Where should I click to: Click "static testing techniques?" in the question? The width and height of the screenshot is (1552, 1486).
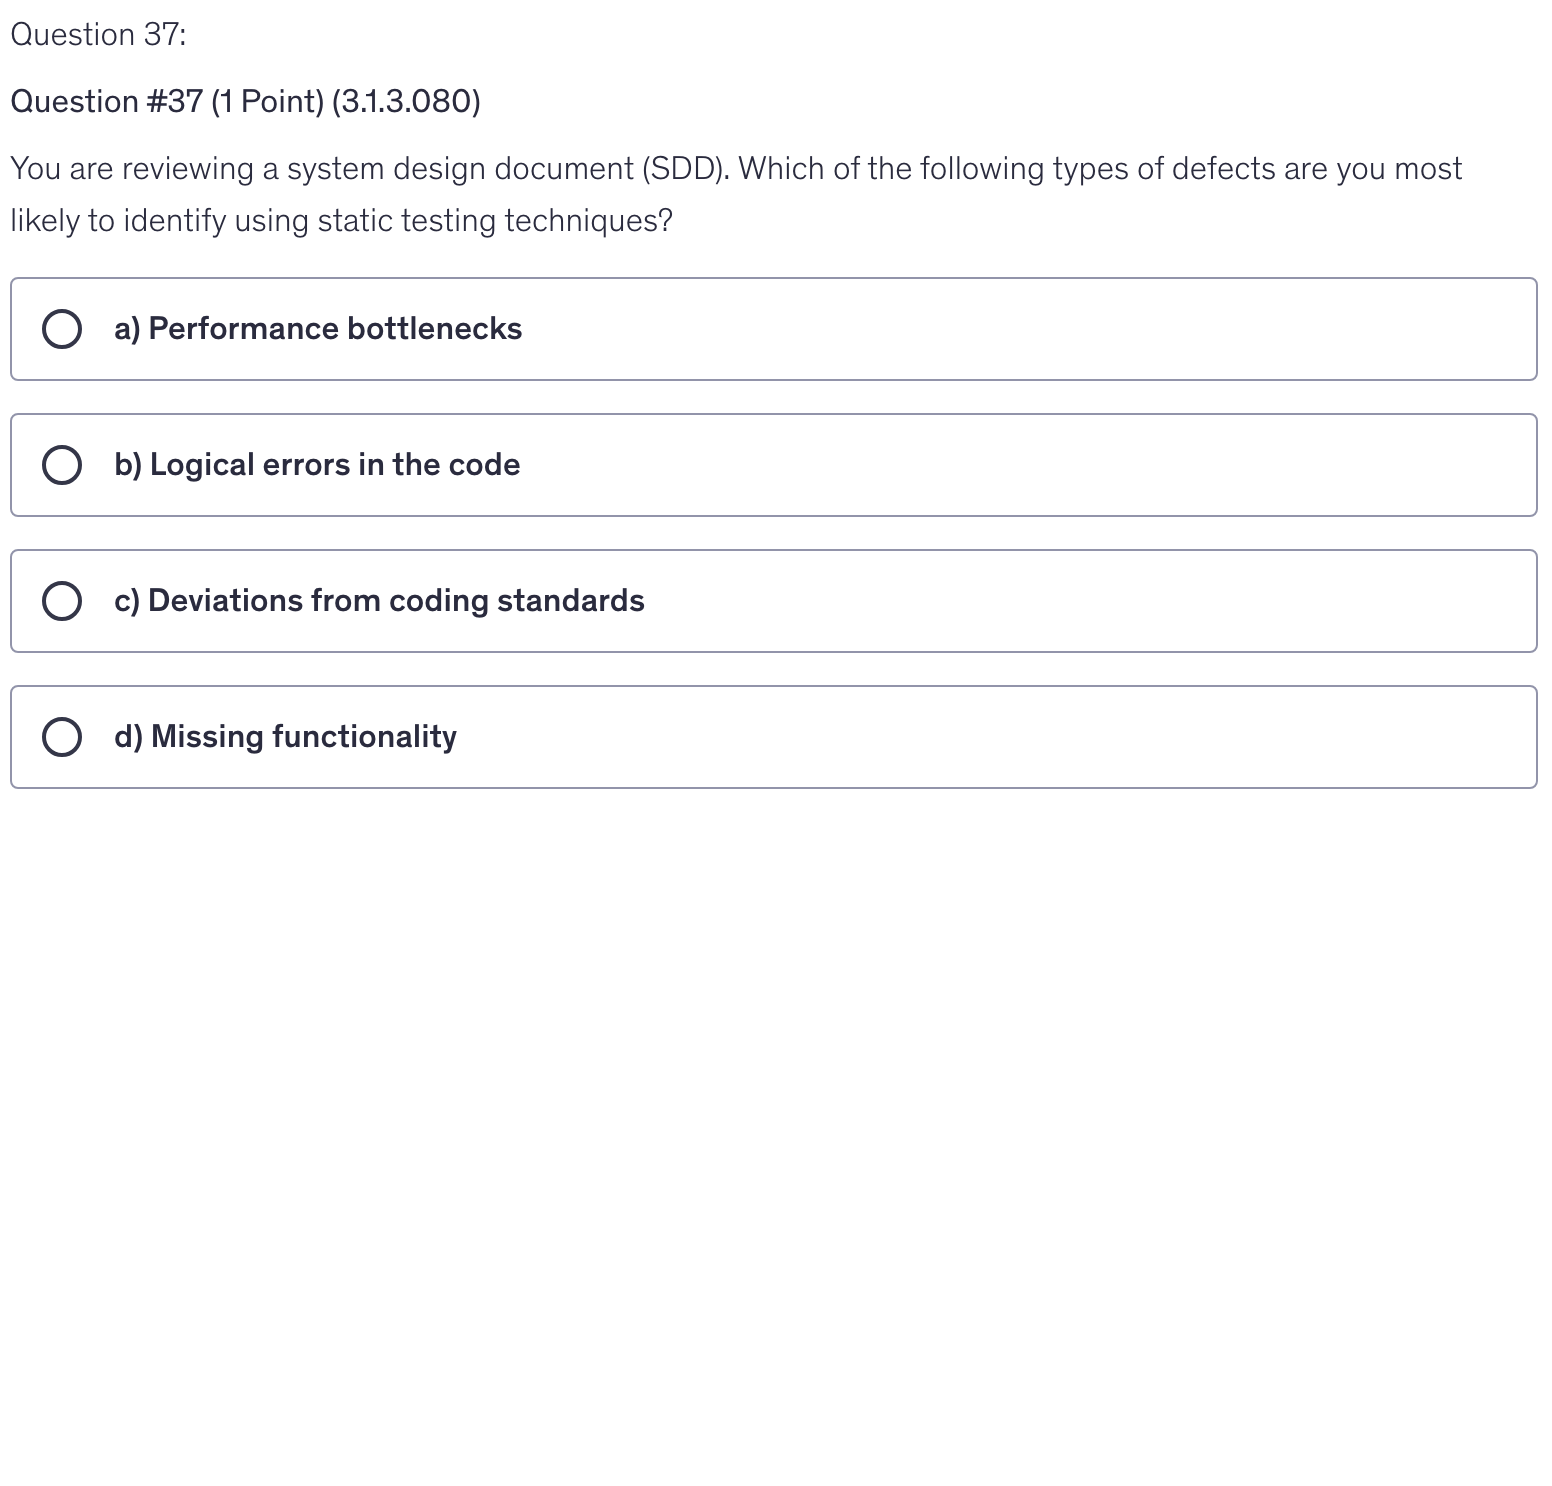coord(495,221)
